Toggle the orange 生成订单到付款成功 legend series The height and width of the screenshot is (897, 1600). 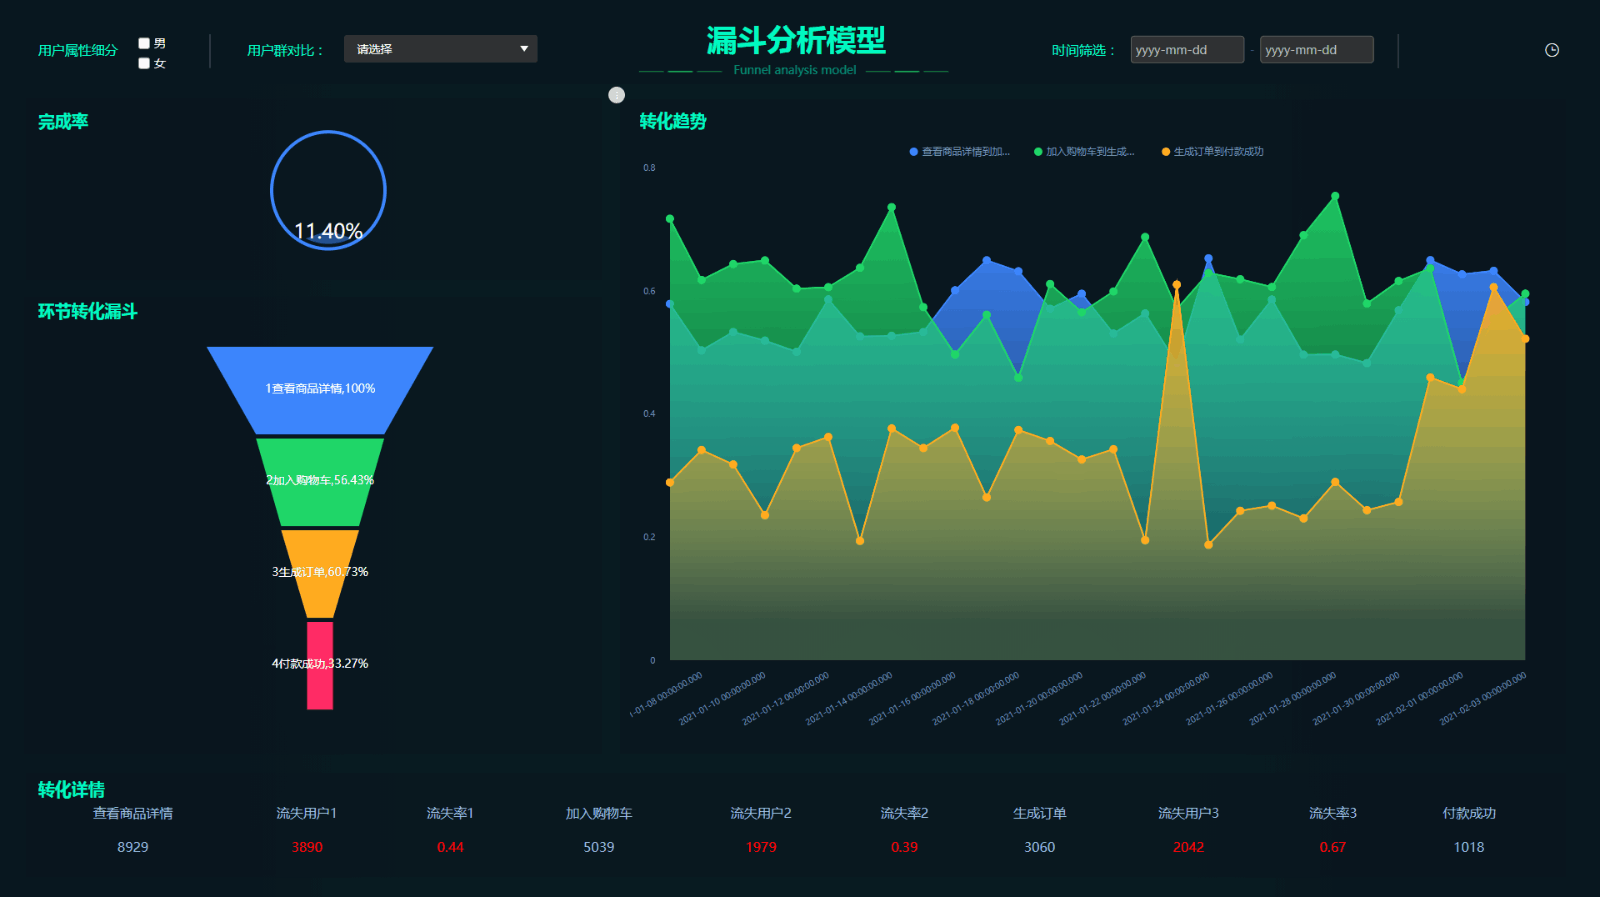[x=1213, y=152]
